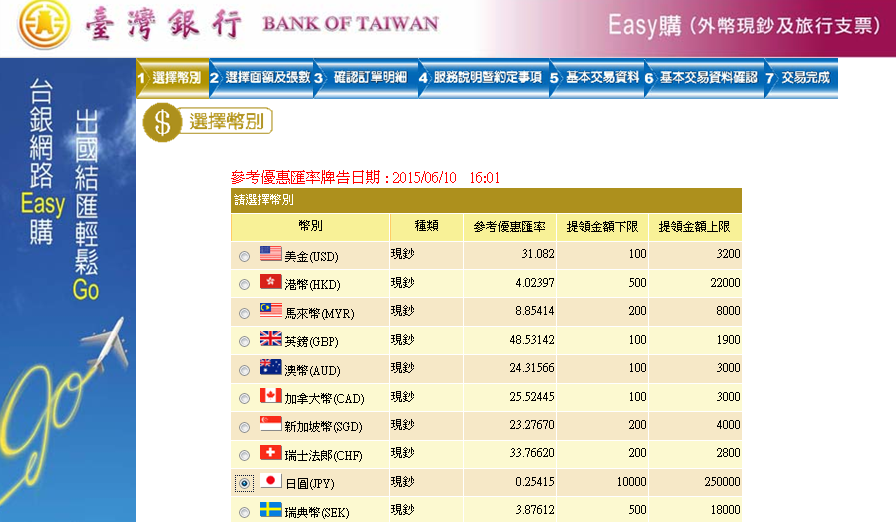Select the 美金(USD) radio button

tap(245, 256)
